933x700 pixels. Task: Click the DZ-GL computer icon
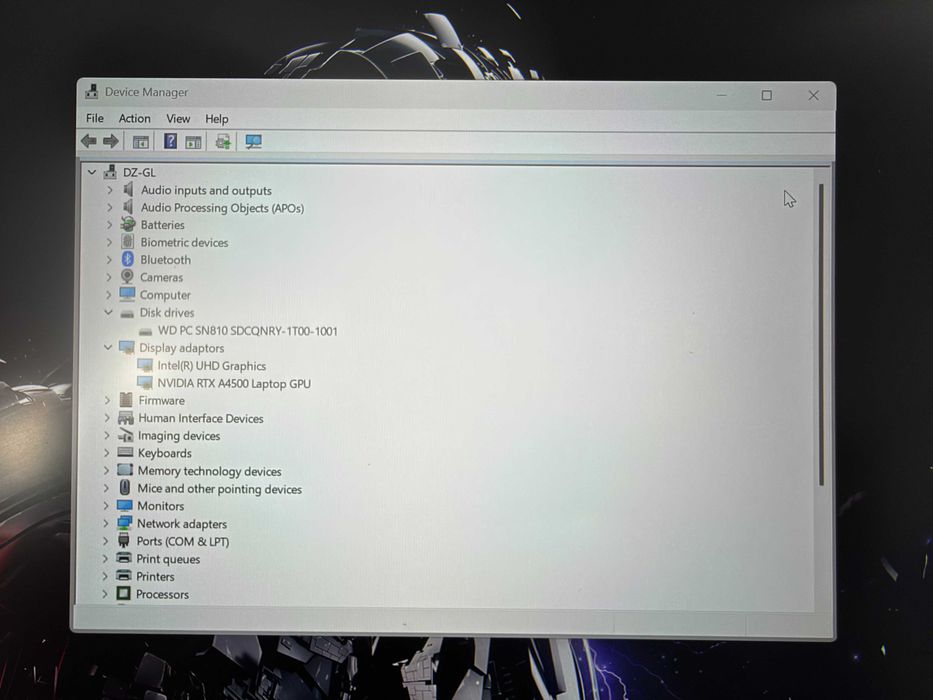point(110,172)
